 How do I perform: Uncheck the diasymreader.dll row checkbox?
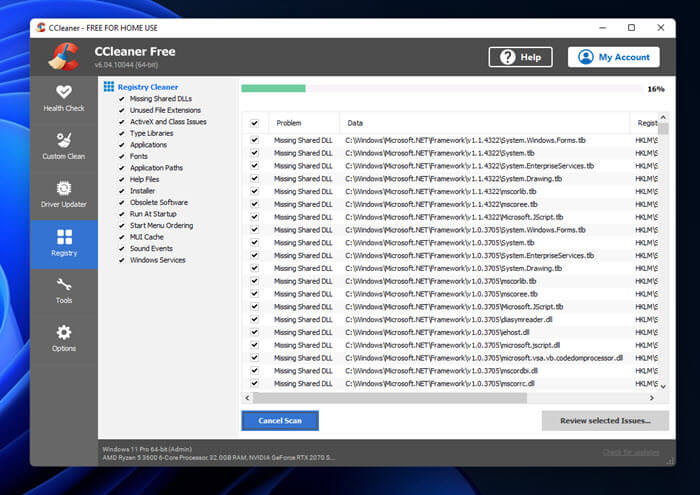(x=254, y=320)
